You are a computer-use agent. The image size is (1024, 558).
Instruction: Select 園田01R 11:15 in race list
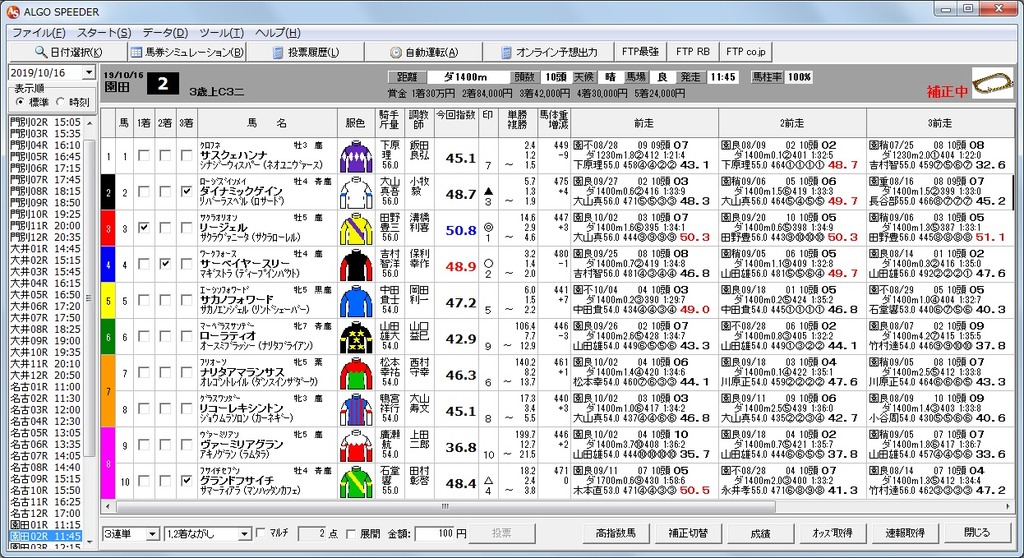tap(46, 525)
